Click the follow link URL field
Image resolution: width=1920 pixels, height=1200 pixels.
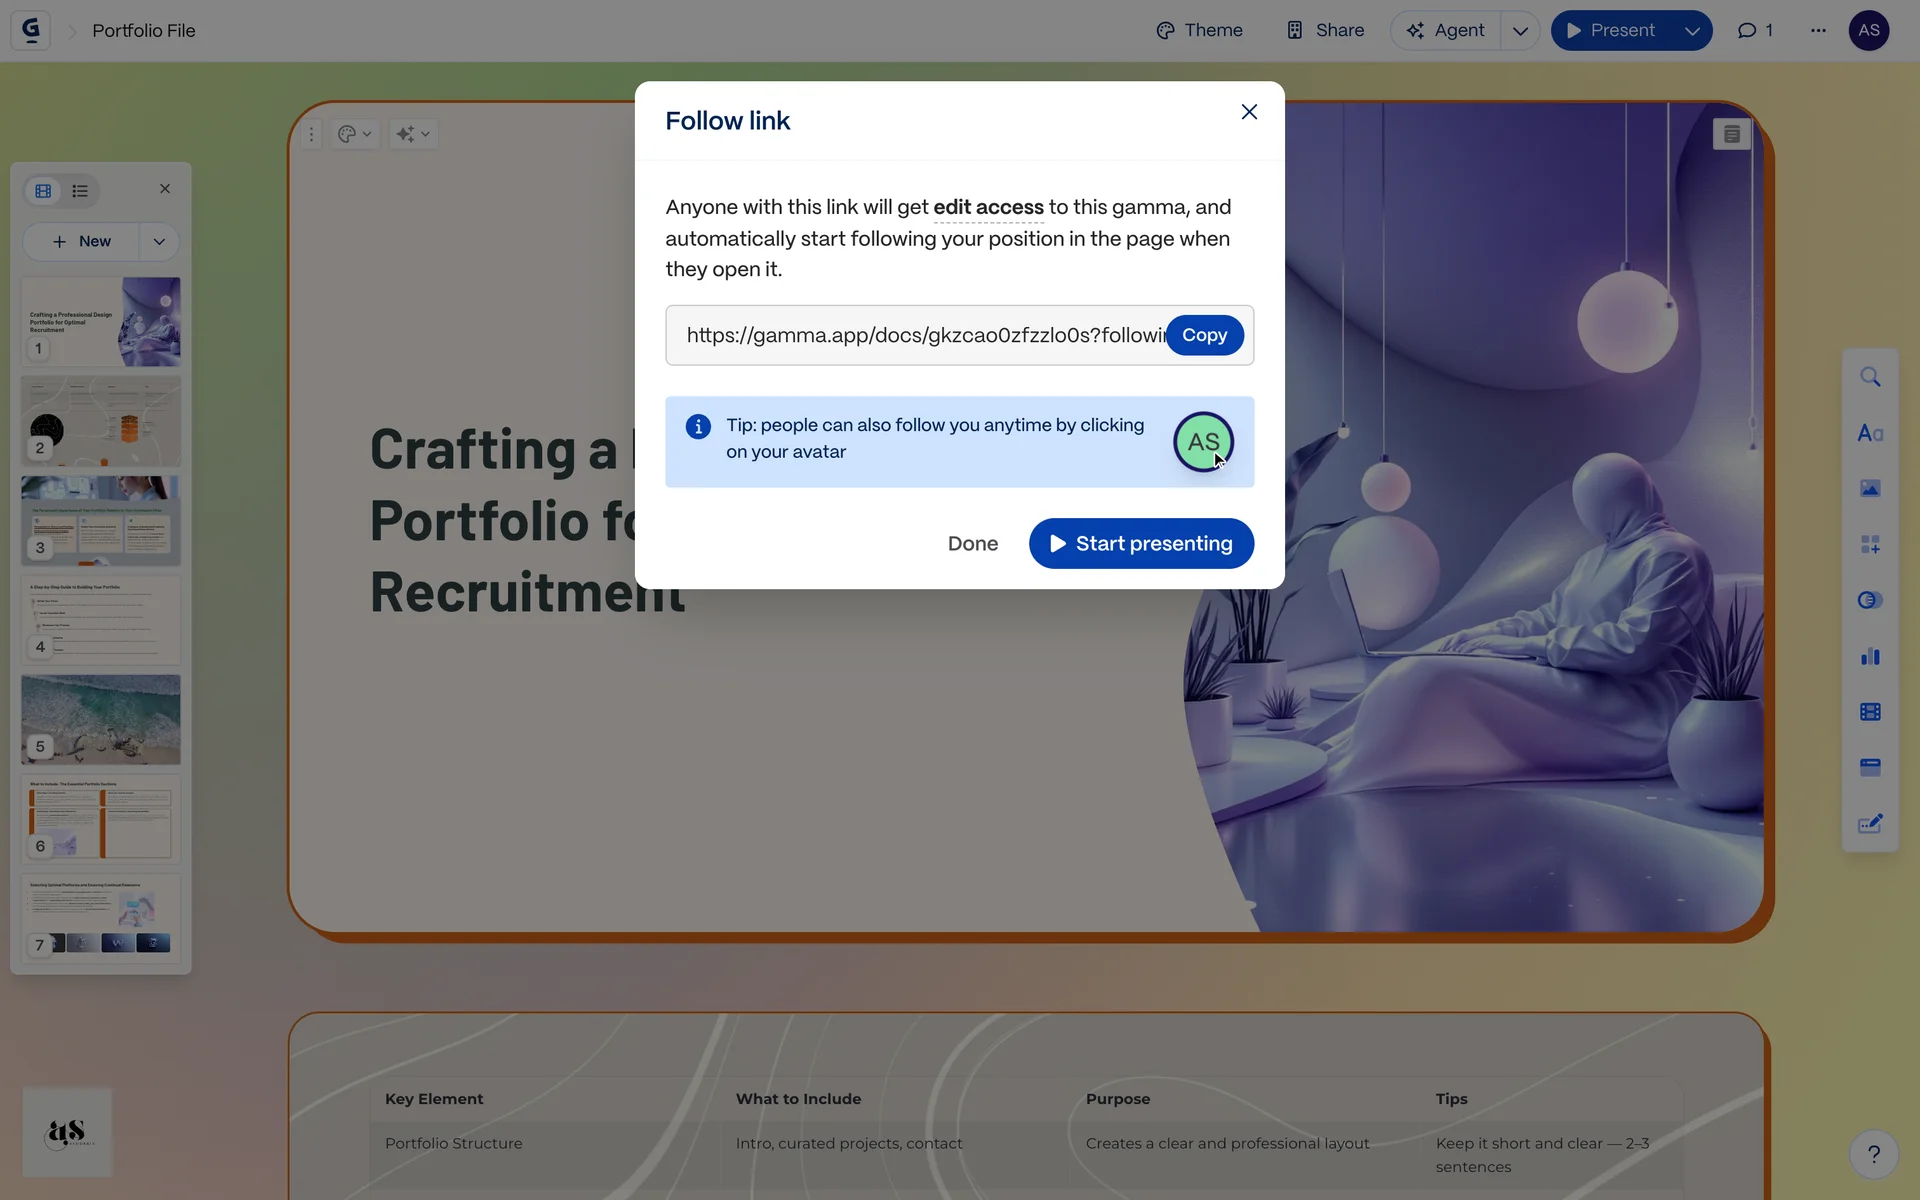920,335
